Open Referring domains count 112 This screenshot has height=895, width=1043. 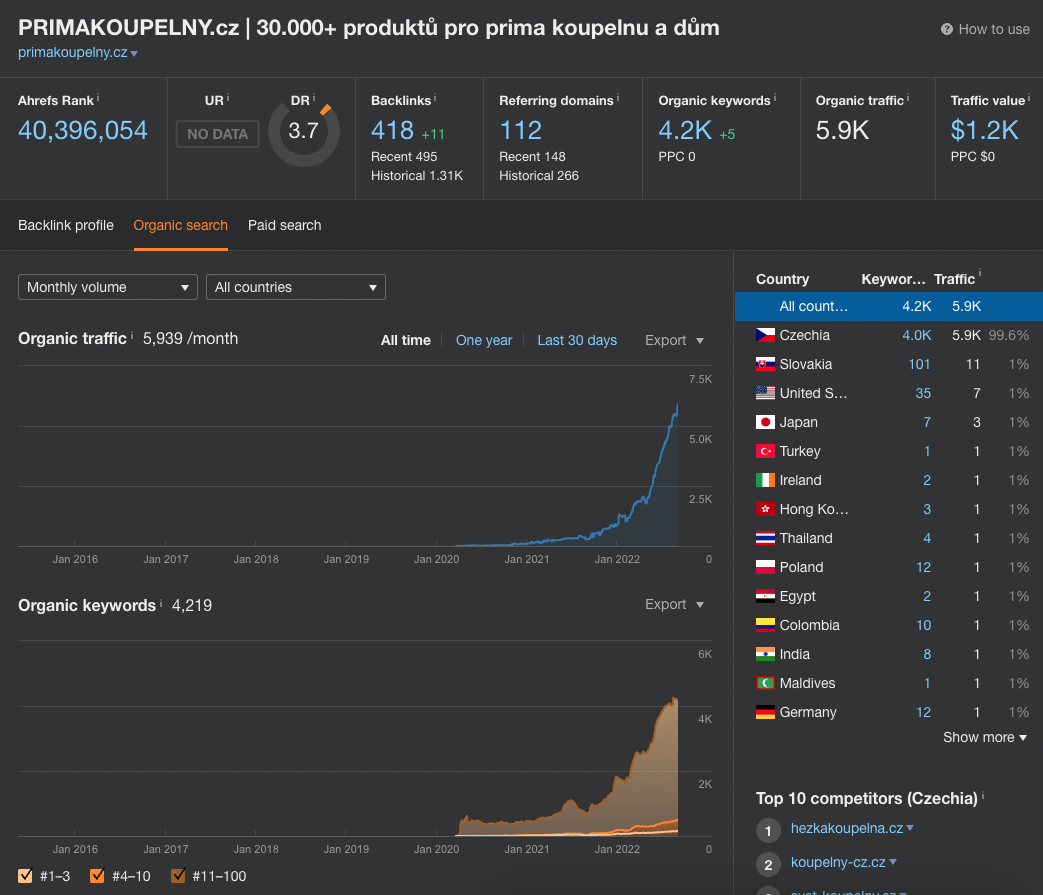(x=521, y=130)
